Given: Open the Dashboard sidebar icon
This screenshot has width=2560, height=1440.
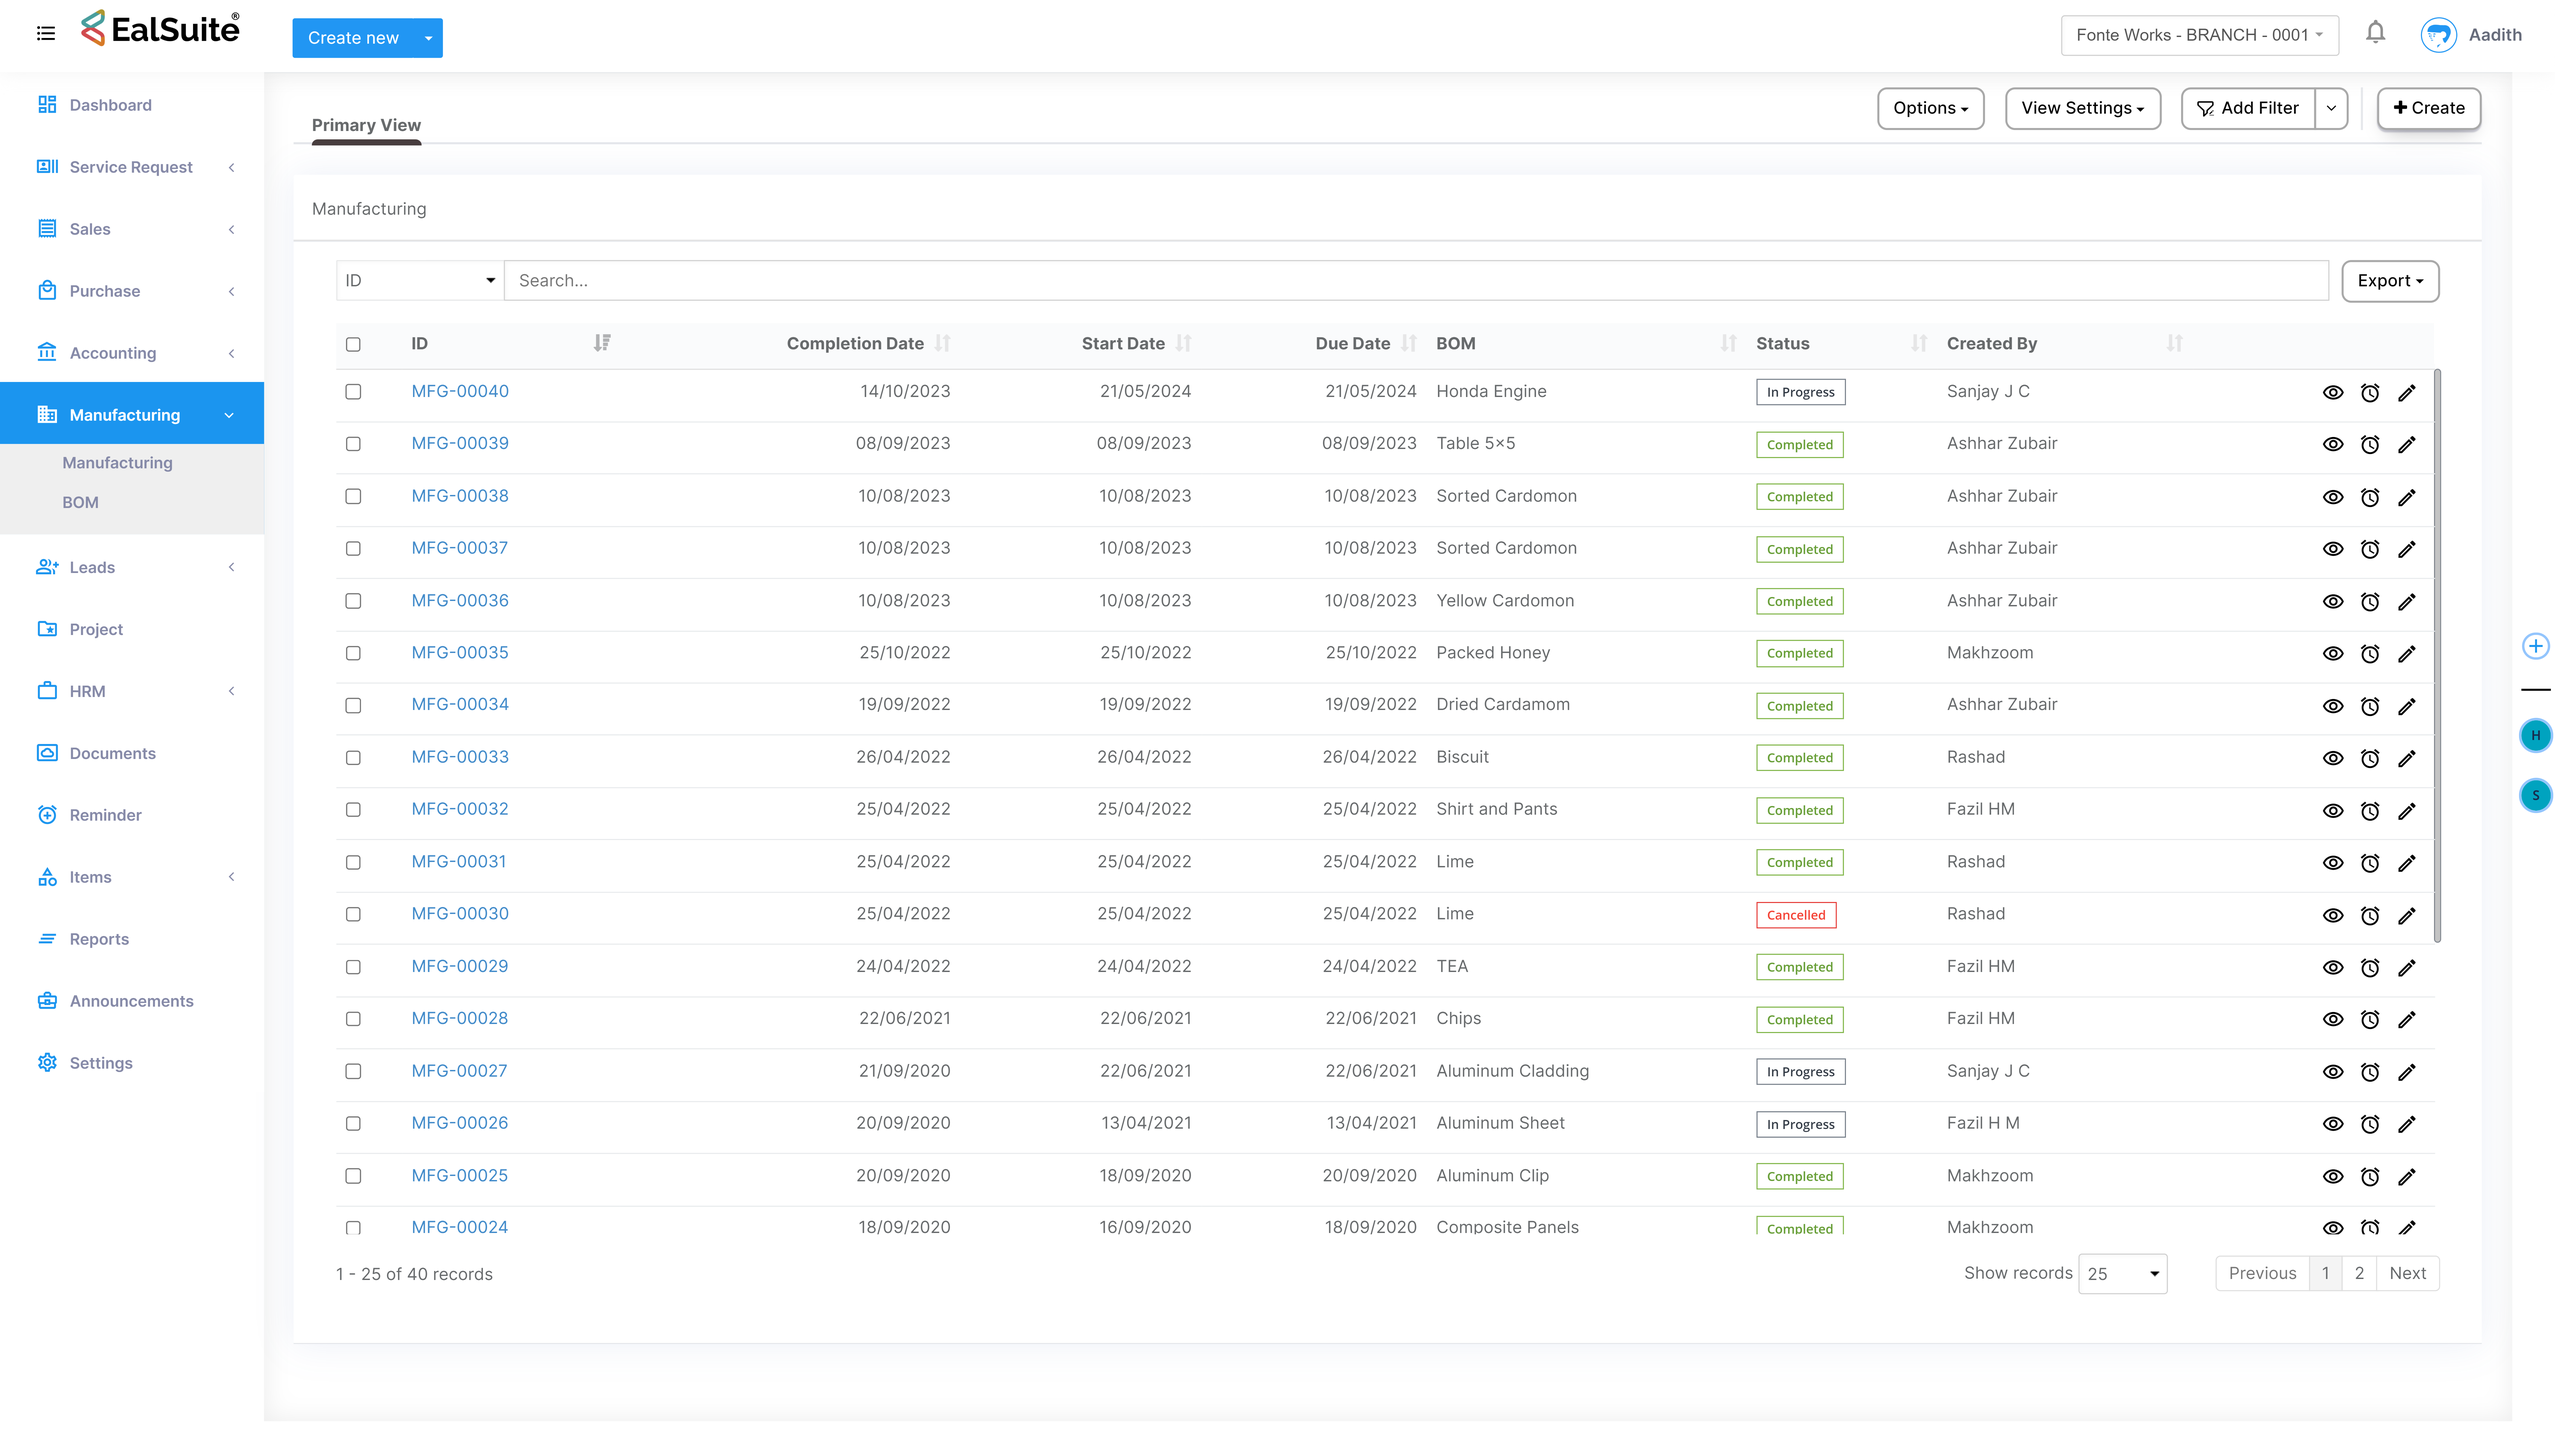Looking at the screenshot, I should (47, 105).
